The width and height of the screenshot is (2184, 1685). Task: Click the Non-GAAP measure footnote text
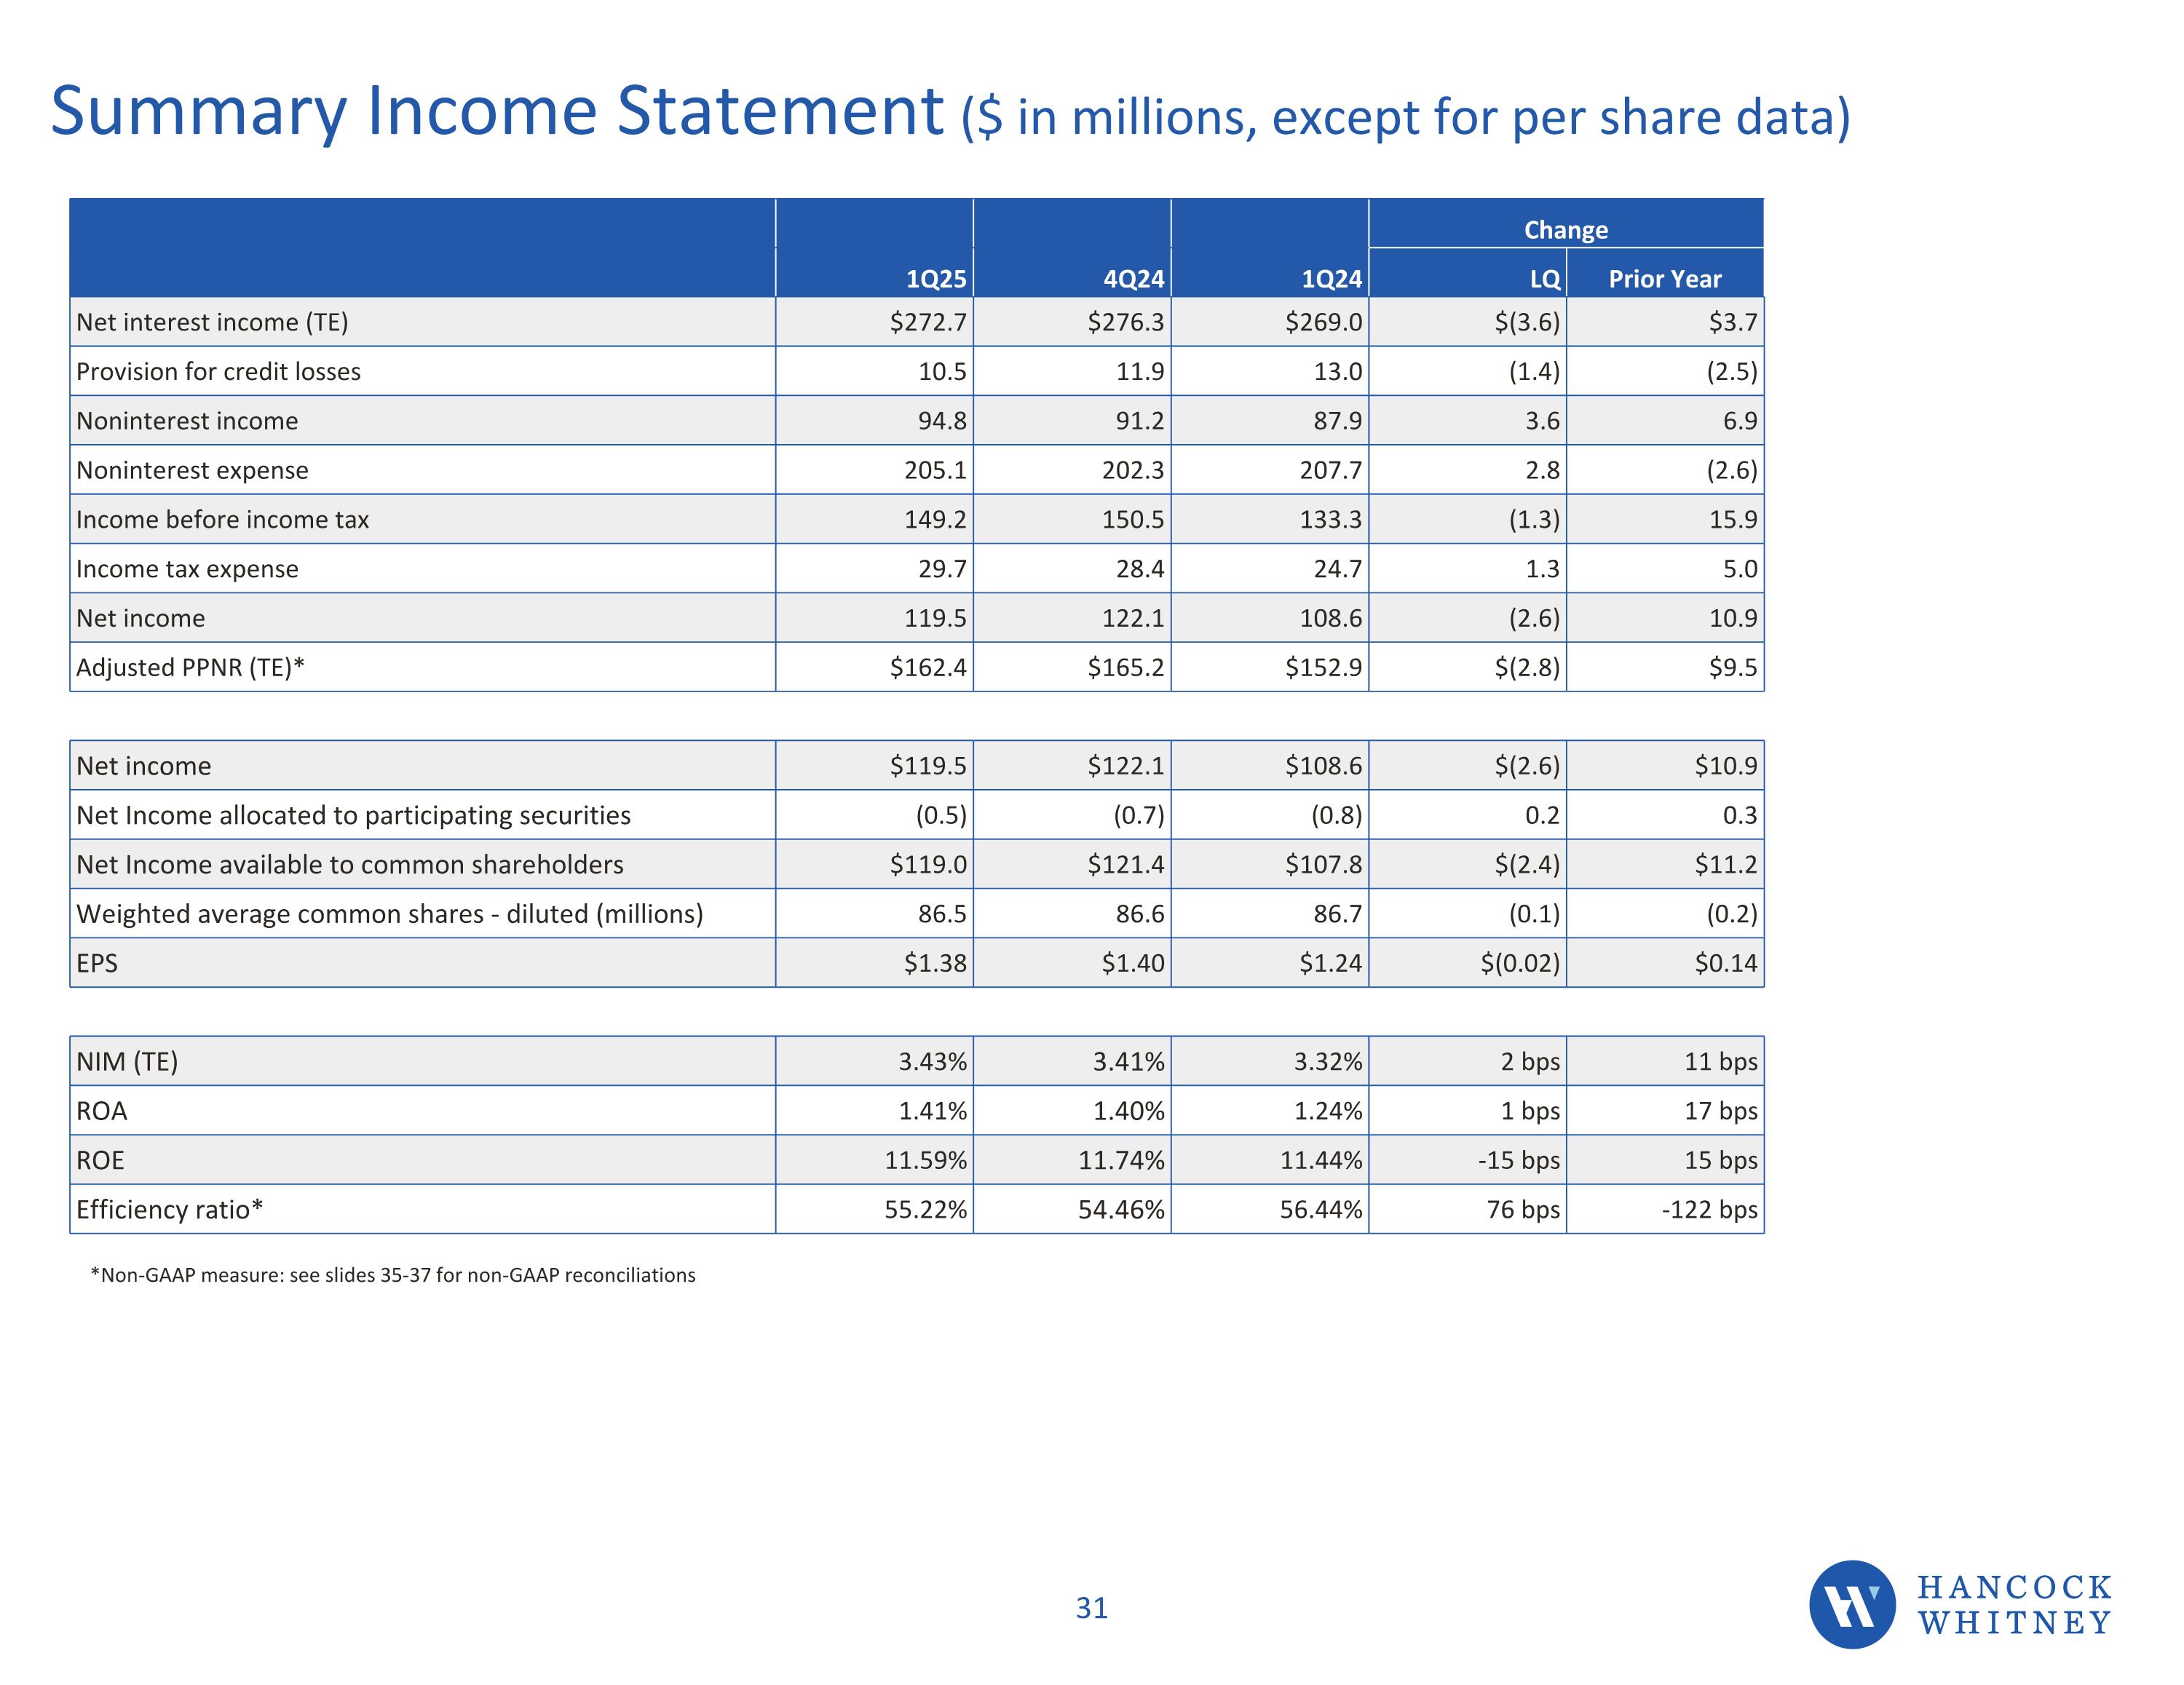tap(393, 1275)
